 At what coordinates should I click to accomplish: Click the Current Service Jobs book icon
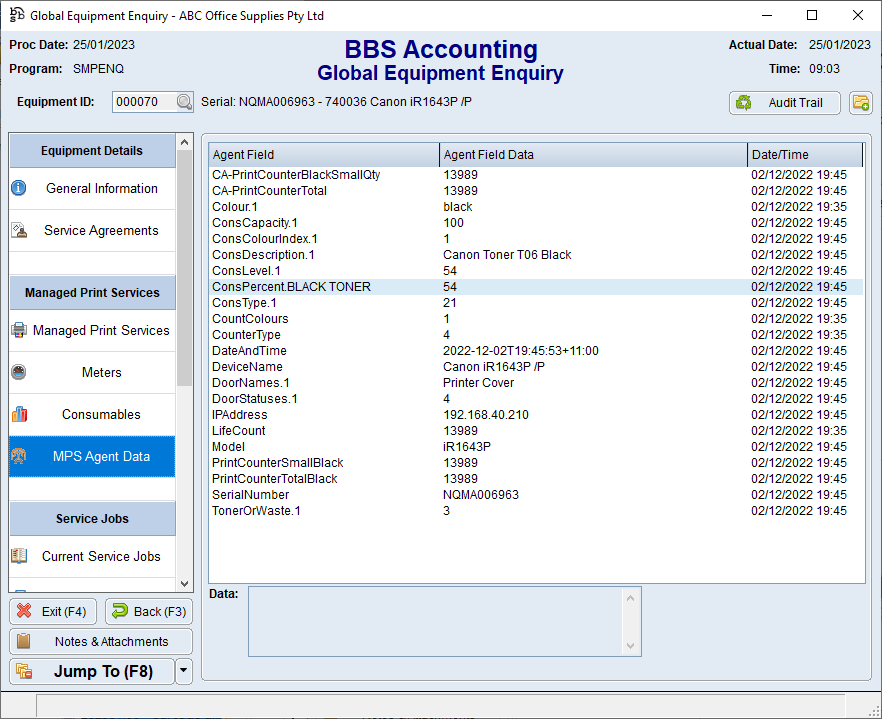pos(19,556)
